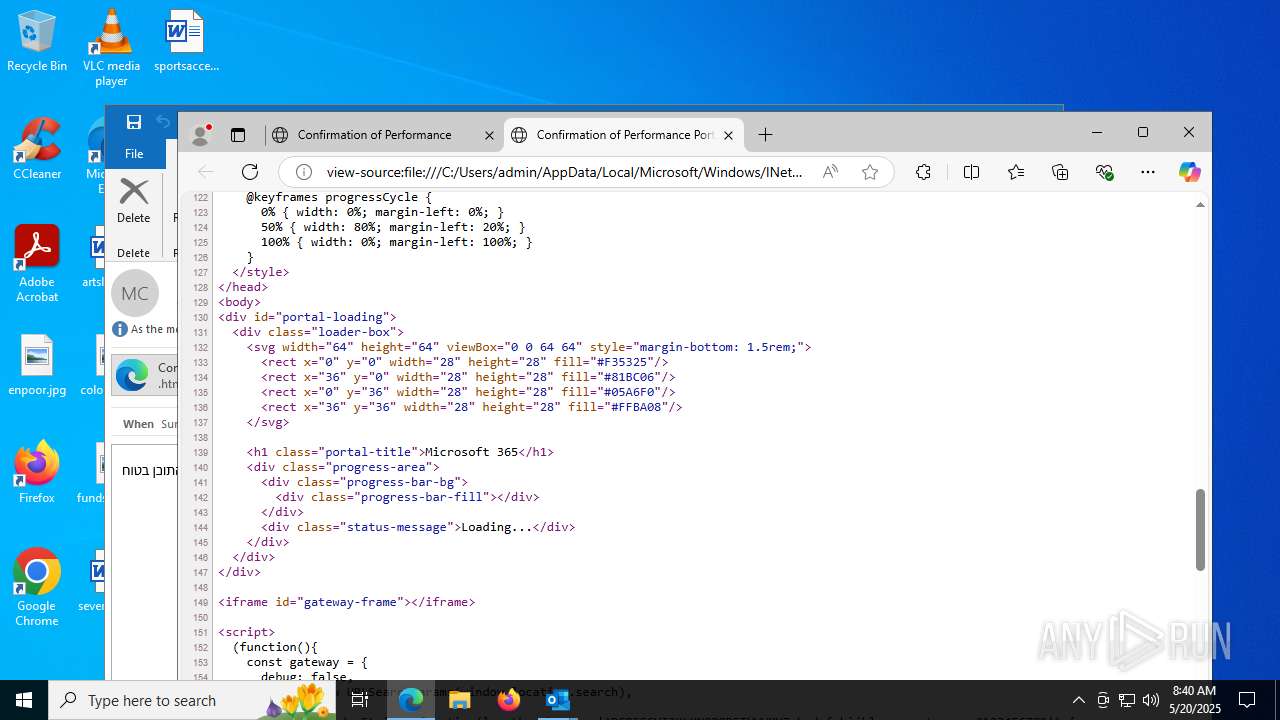Open the tab actions menu icon
The image size is (1280, 720).
point(238,134)
